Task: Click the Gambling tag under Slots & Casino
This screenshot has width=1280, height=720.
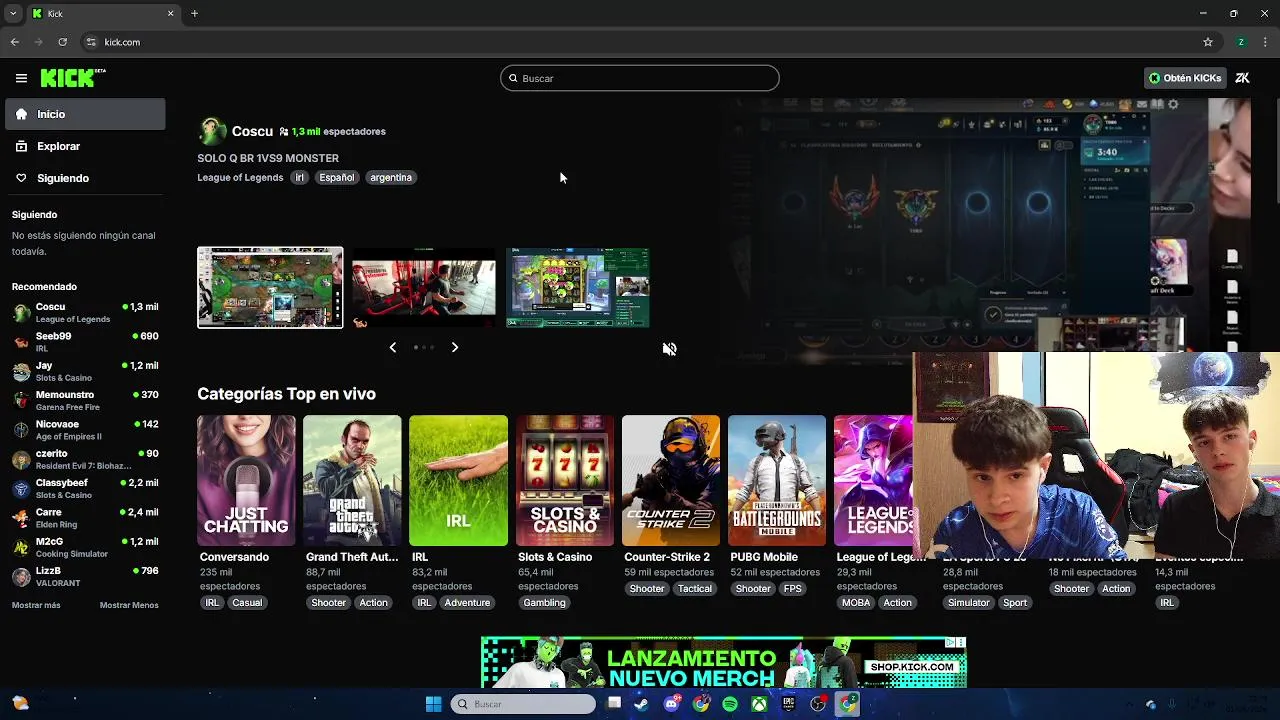Action: [545, 603]
